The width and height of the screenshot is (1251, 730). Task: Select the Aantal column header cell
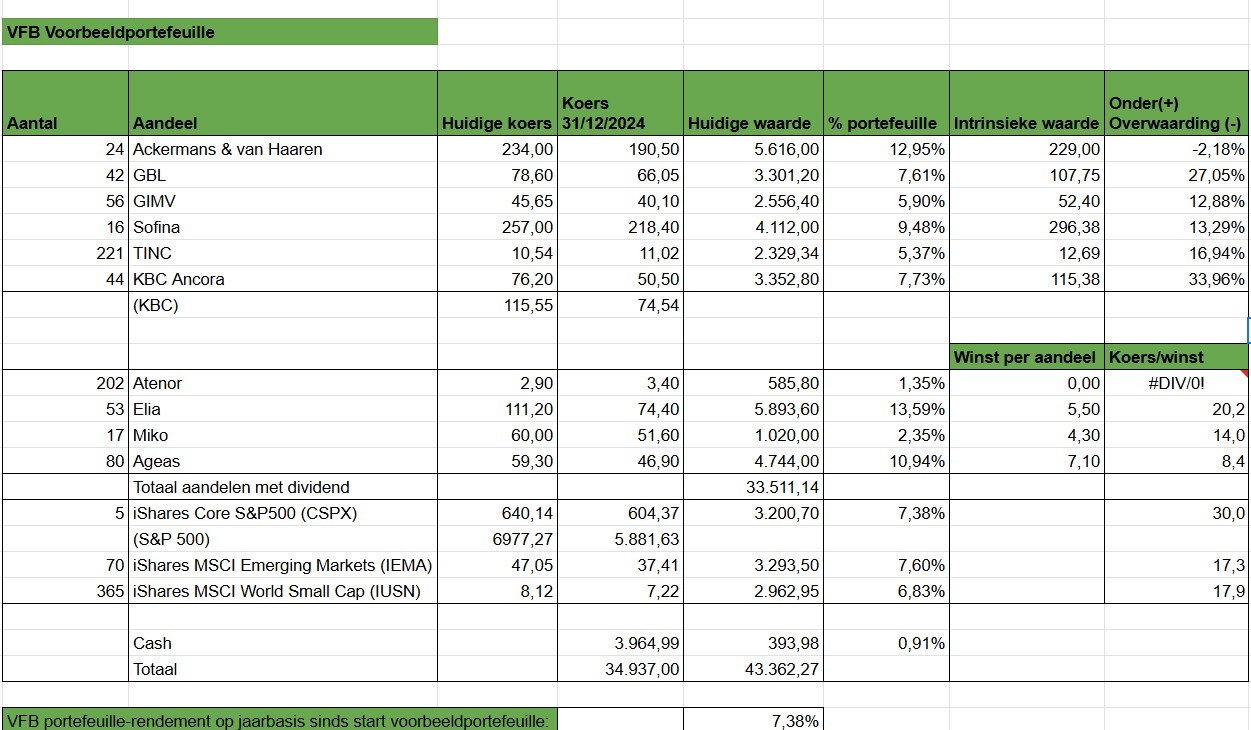65,103
